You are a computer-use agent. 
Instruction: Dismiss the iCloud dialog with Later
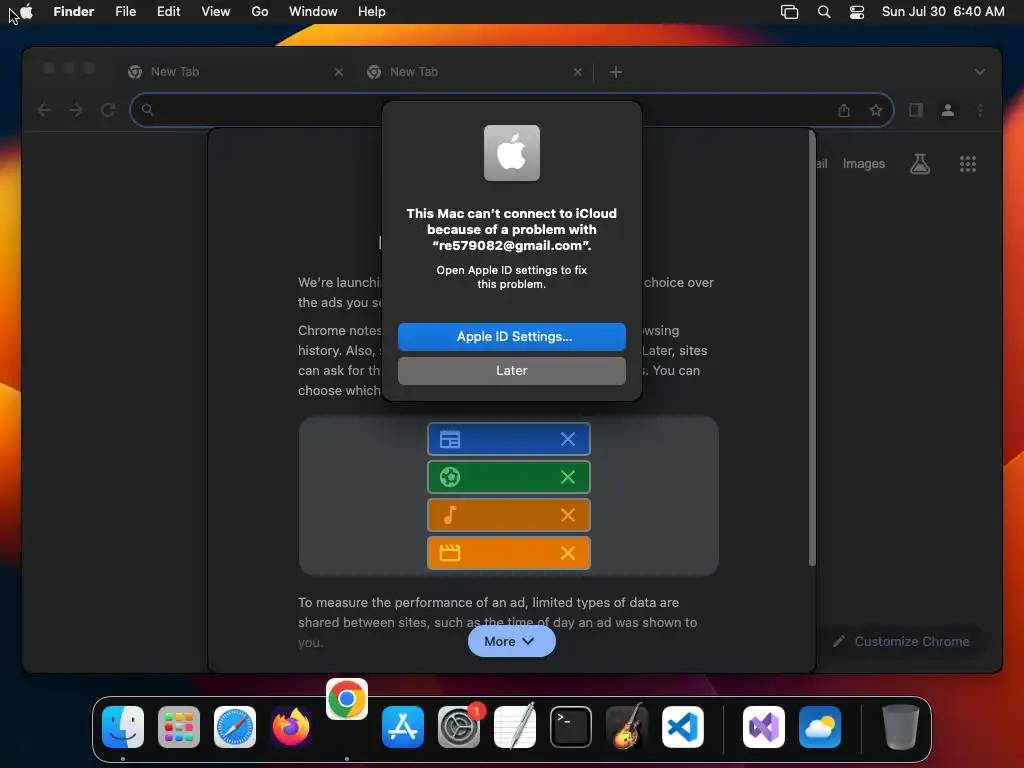511,370
